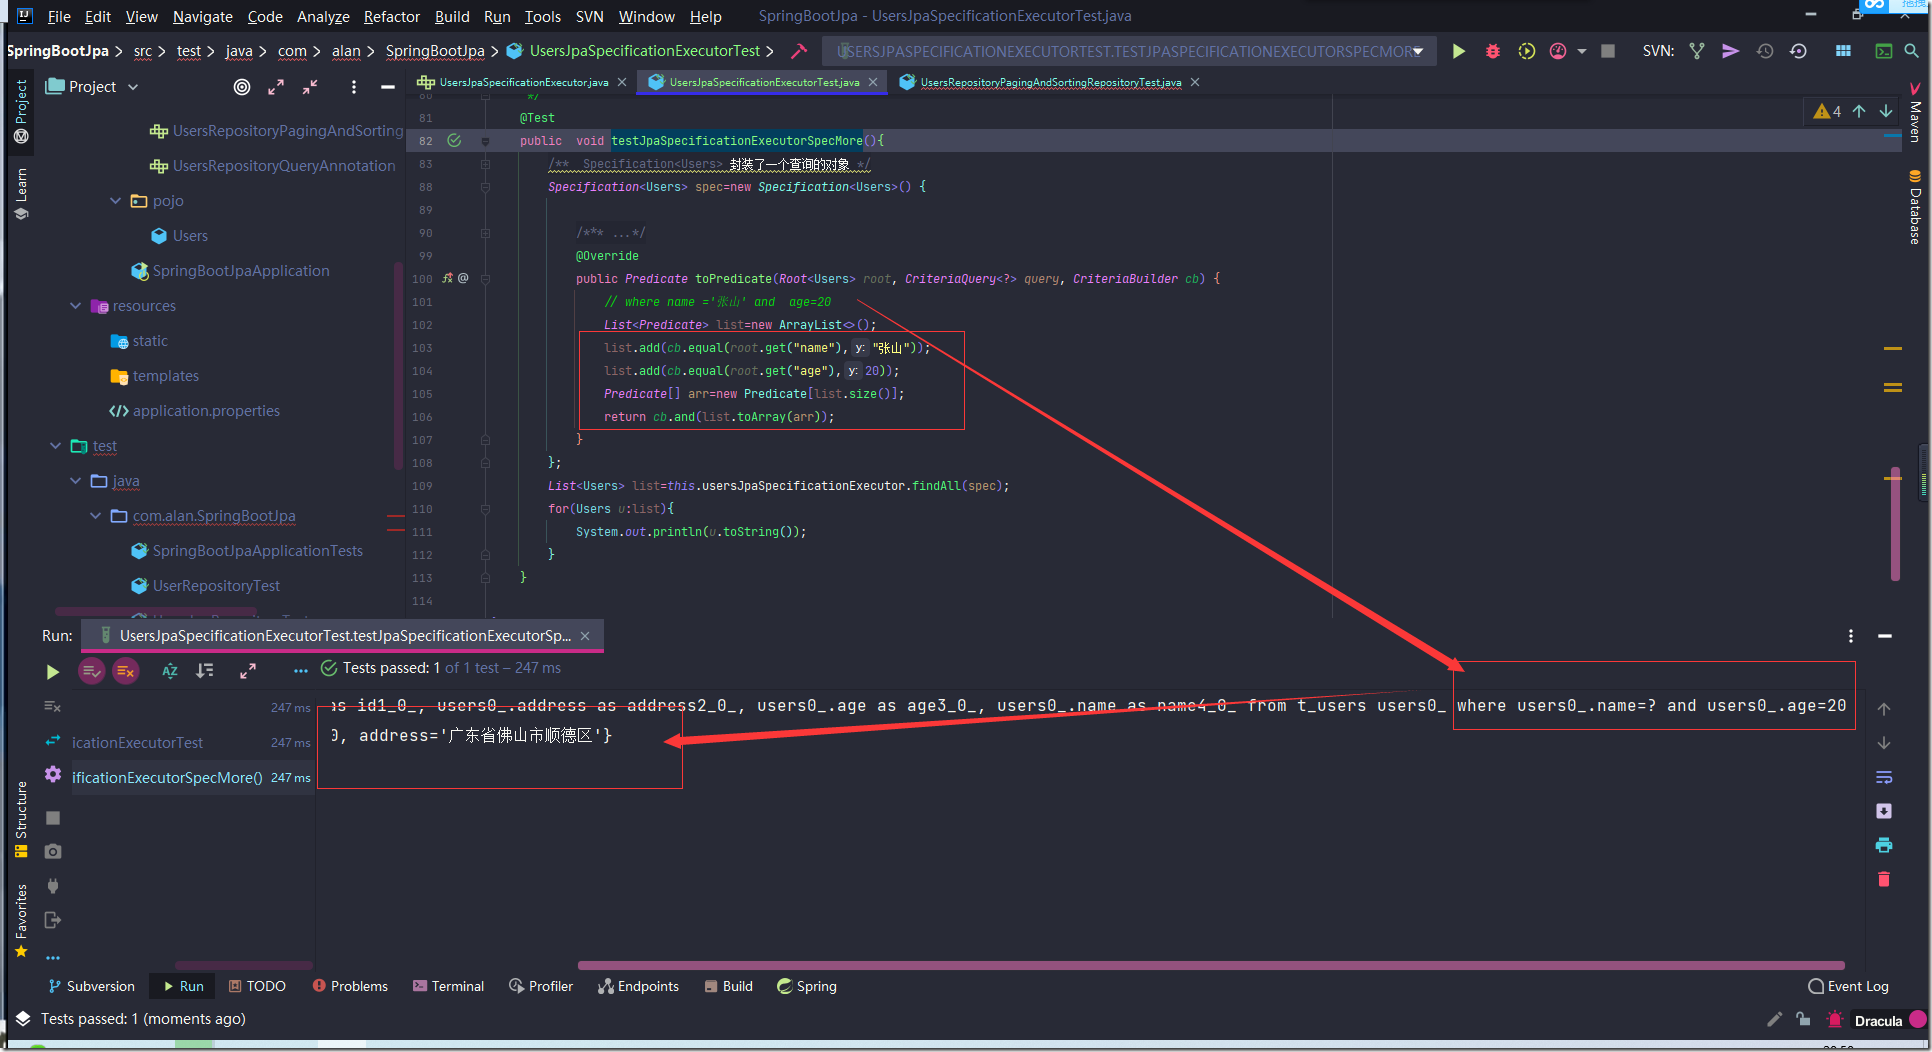Click SVN commit arrow icon

[x=1730, y=51]
